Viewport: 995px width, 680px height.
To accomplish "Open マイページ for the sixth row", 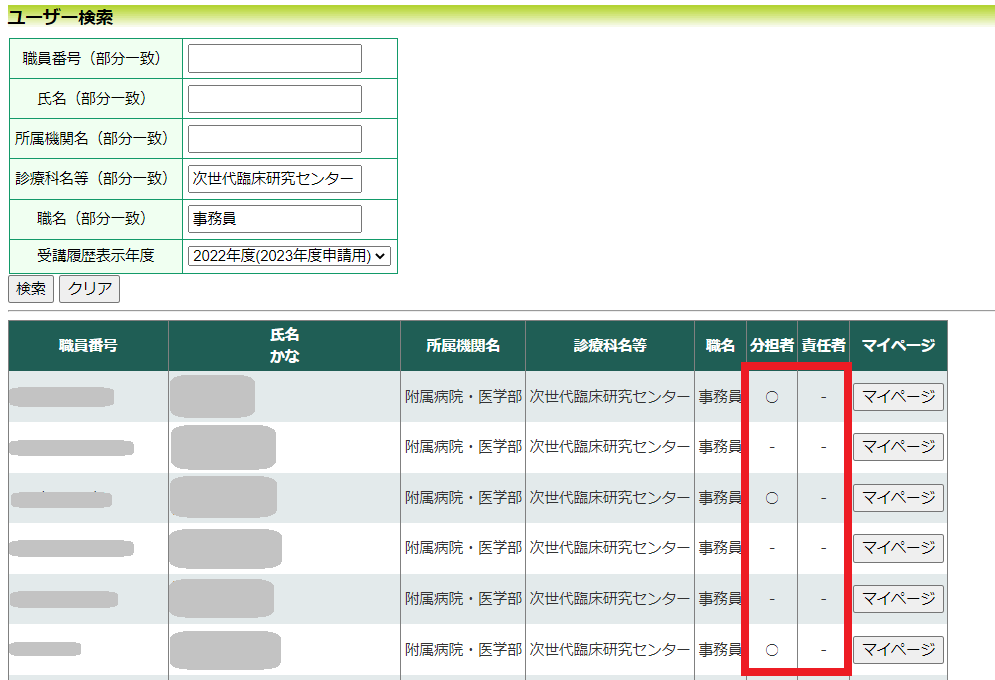I will coord(897,650).
